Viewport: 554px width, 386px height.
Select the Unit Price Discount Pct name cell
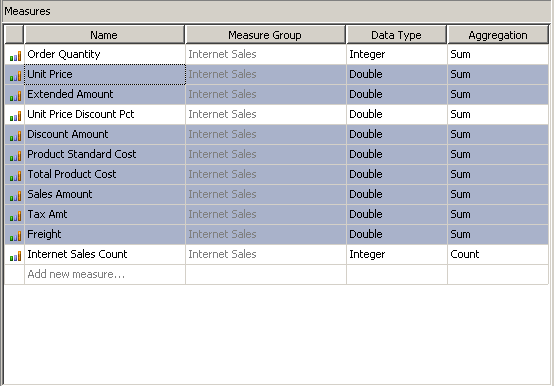pyautogui.click(x=105, y=114)
